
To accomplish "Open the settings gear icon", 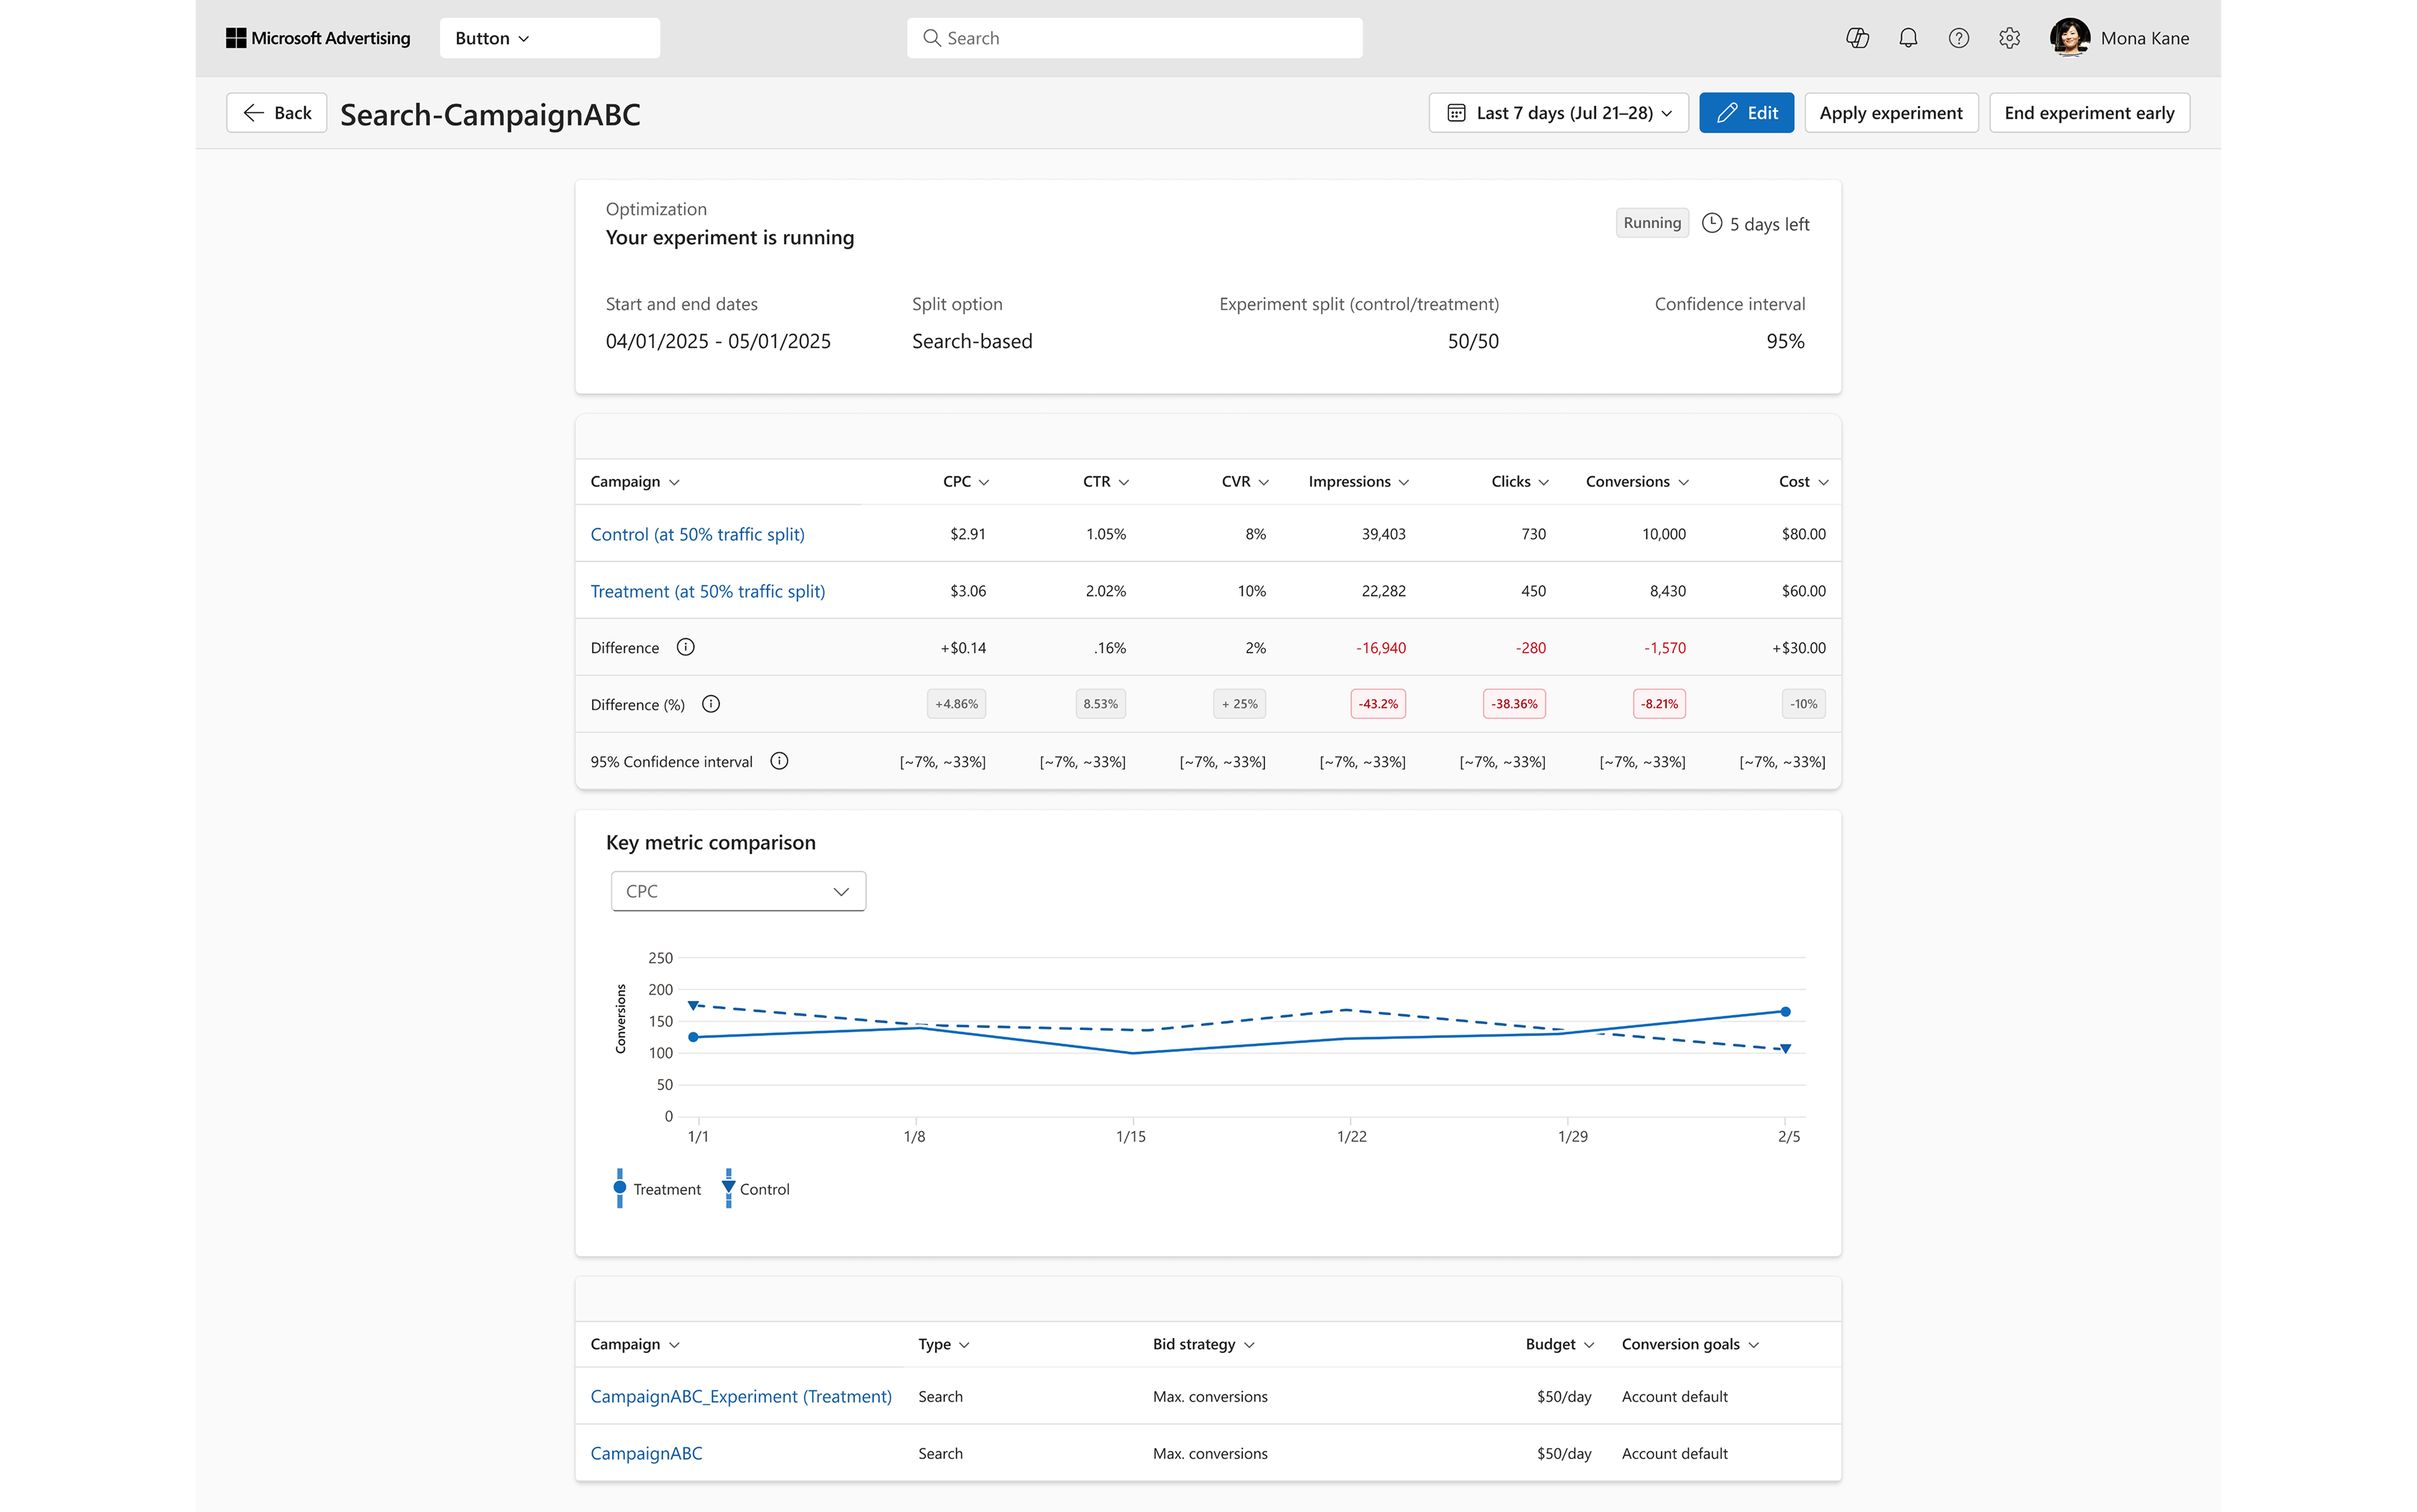I will click(2009, 38).
